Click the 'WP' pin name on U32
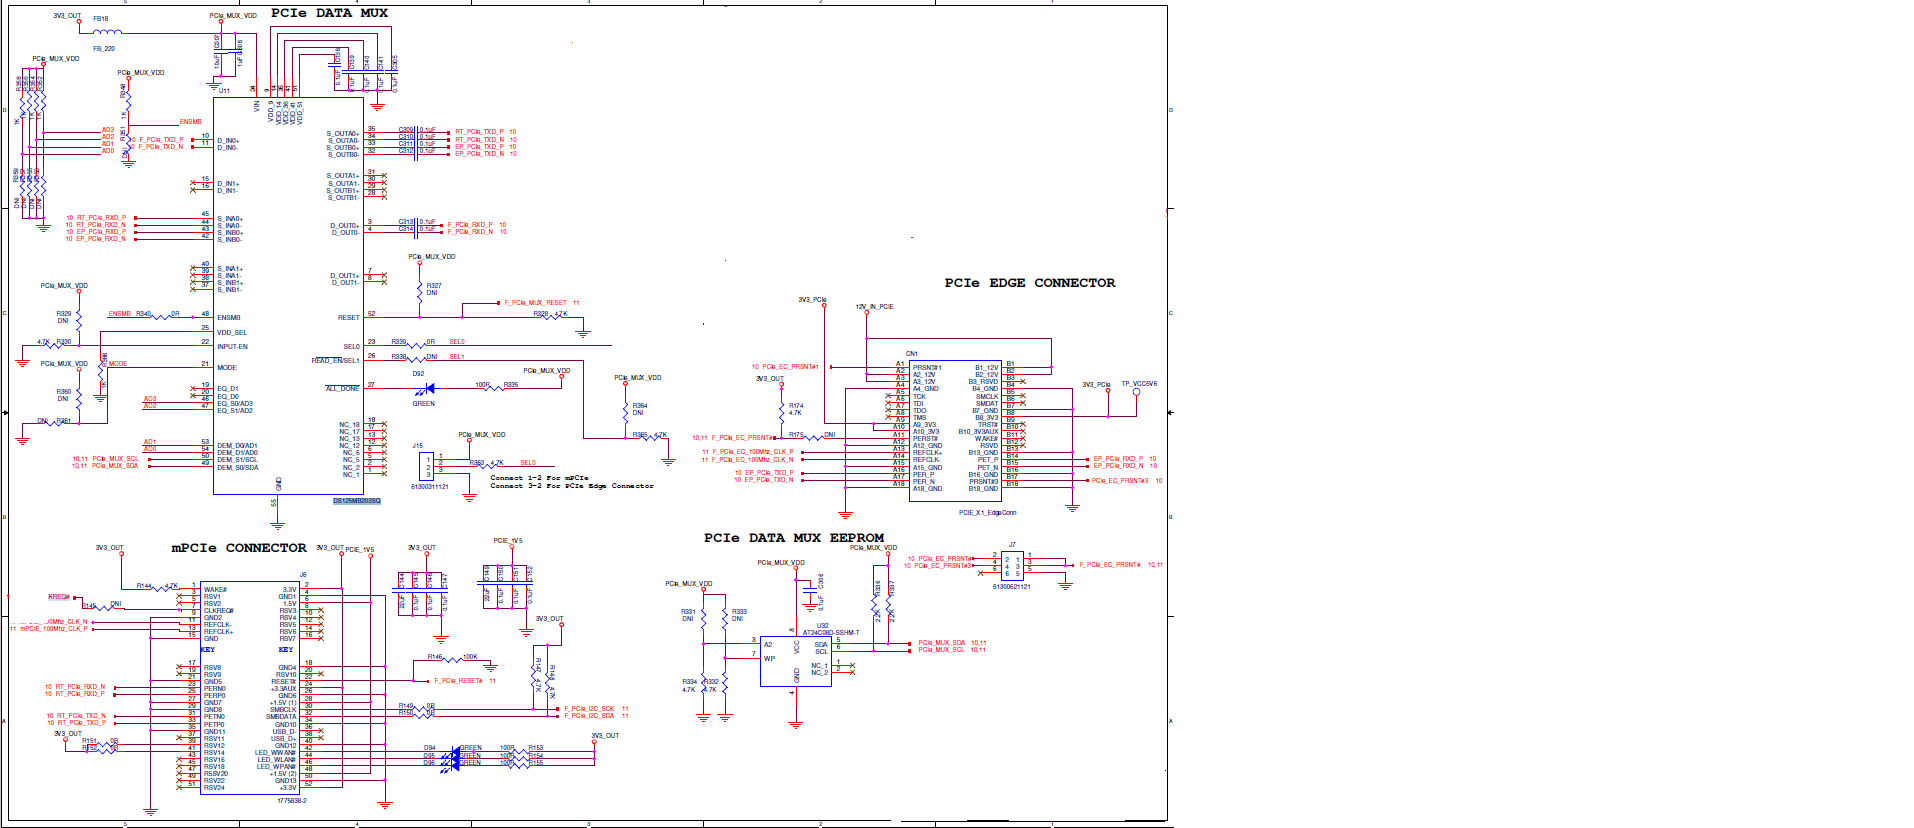This screenshot has width=1914, height=828. (769, 659)
